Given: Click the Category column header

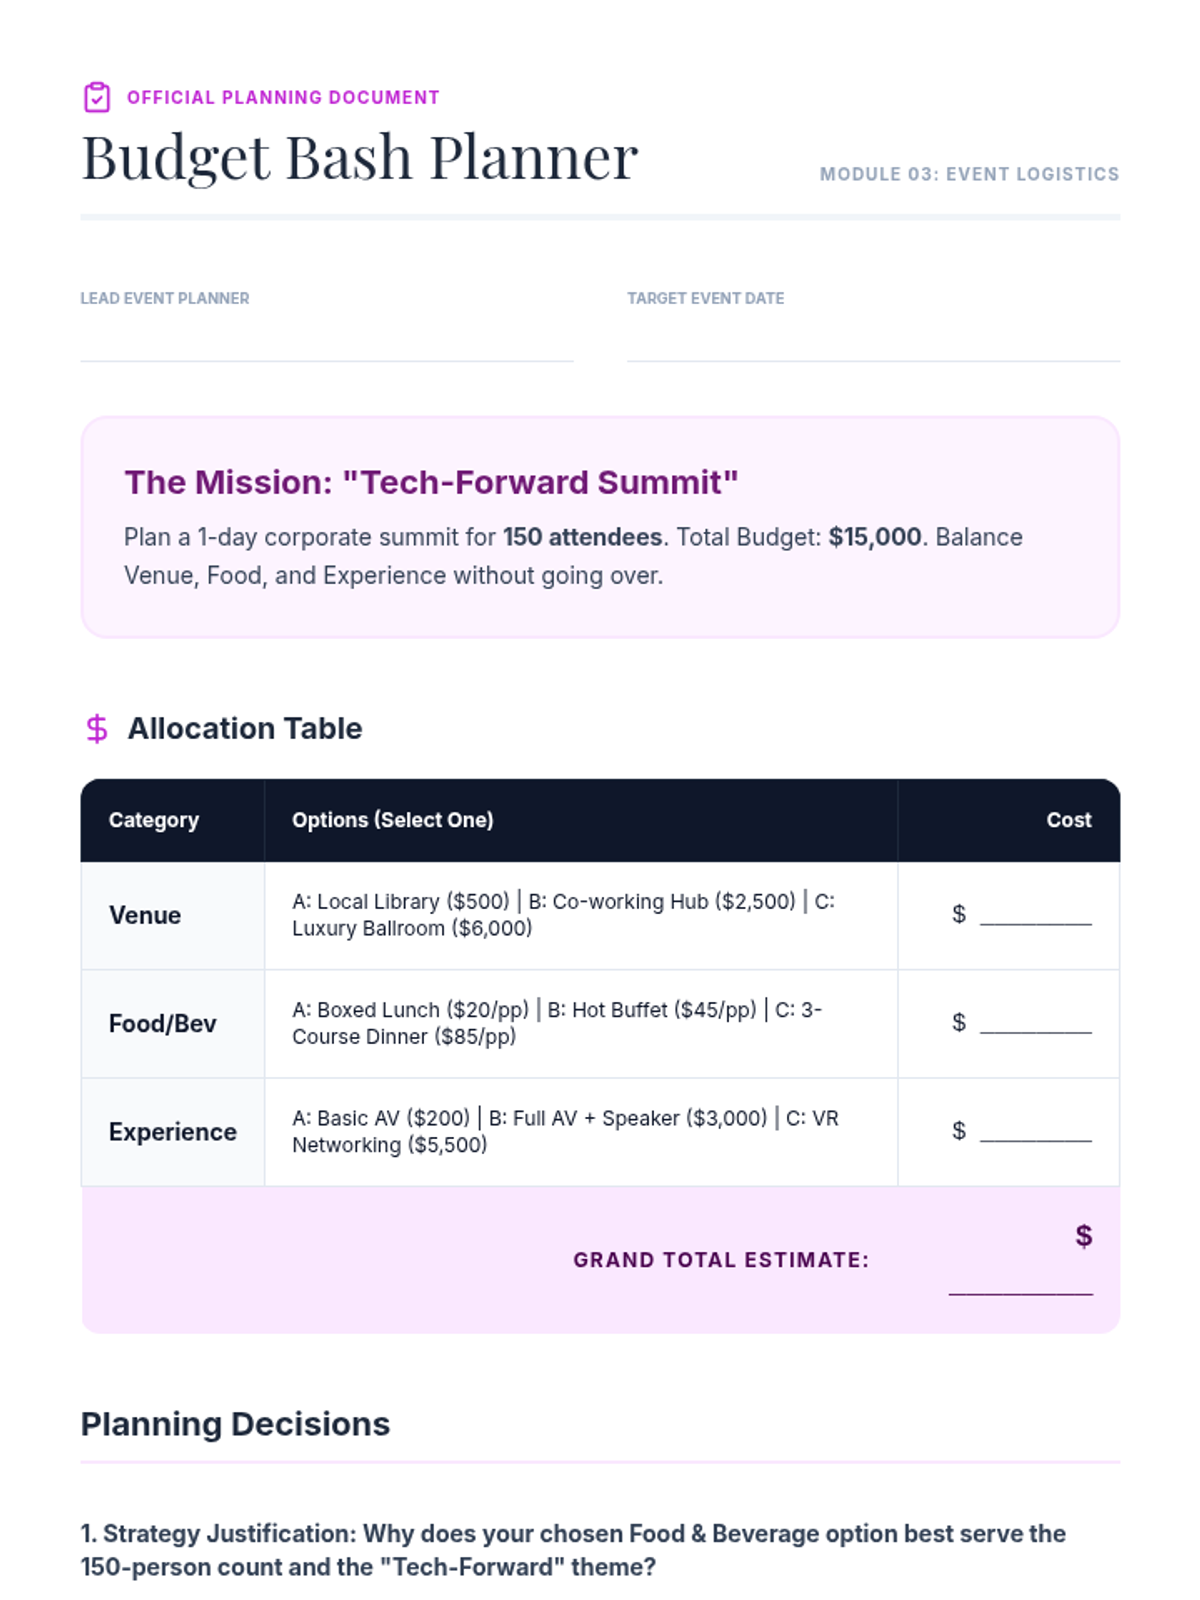Looking at the screenshot, I should (x=154, y=820).
